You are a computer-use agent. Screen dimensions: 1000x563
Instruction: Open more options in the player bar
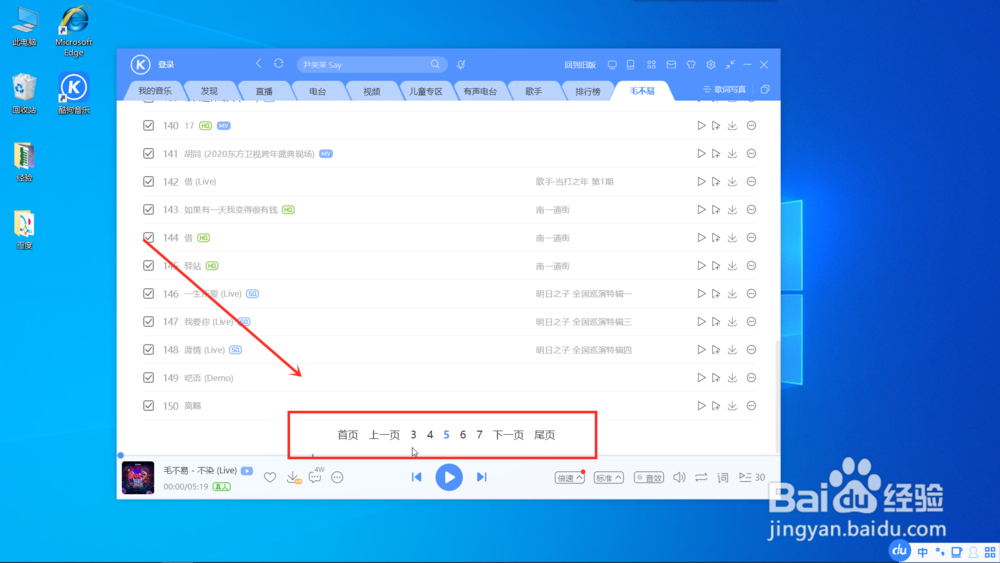(x=337, y=478)
